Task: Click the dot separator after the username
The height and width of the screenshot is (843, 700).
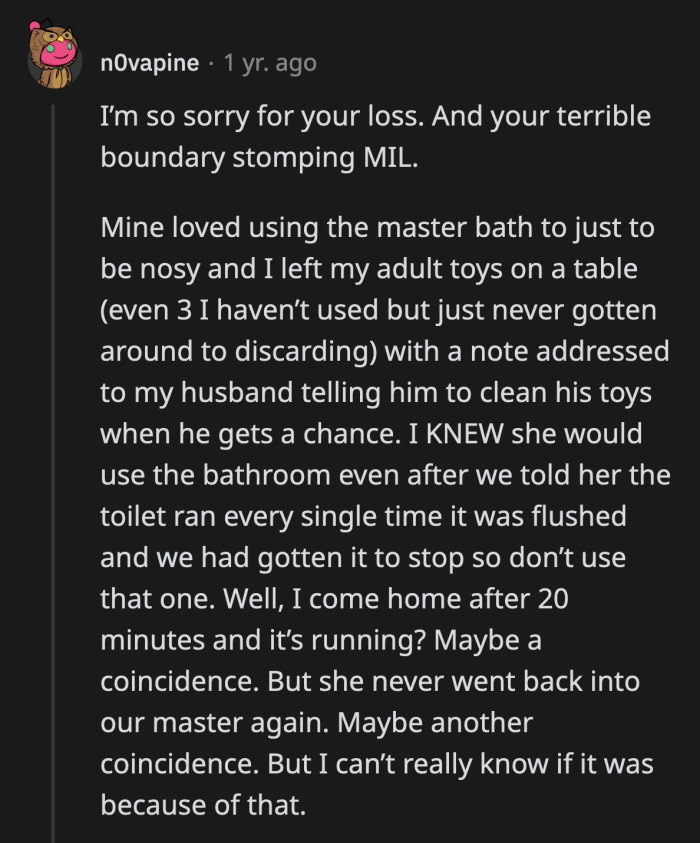Action: 211,64
